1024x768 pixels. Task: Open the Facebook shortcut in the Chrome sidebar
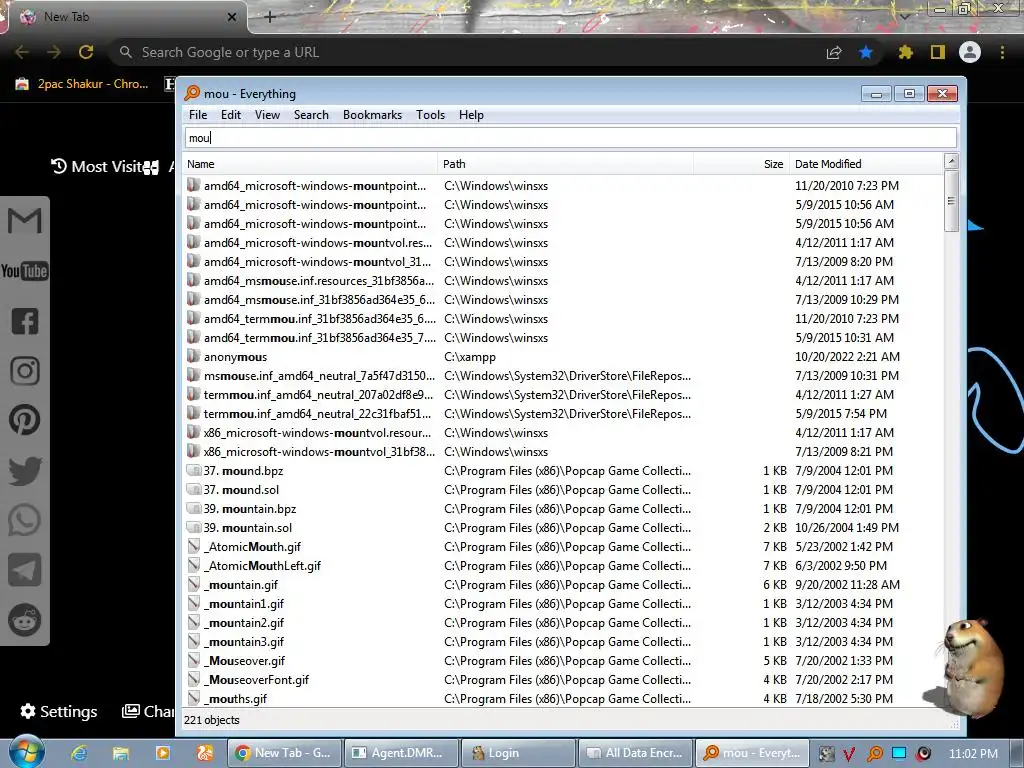coord(24,321)
